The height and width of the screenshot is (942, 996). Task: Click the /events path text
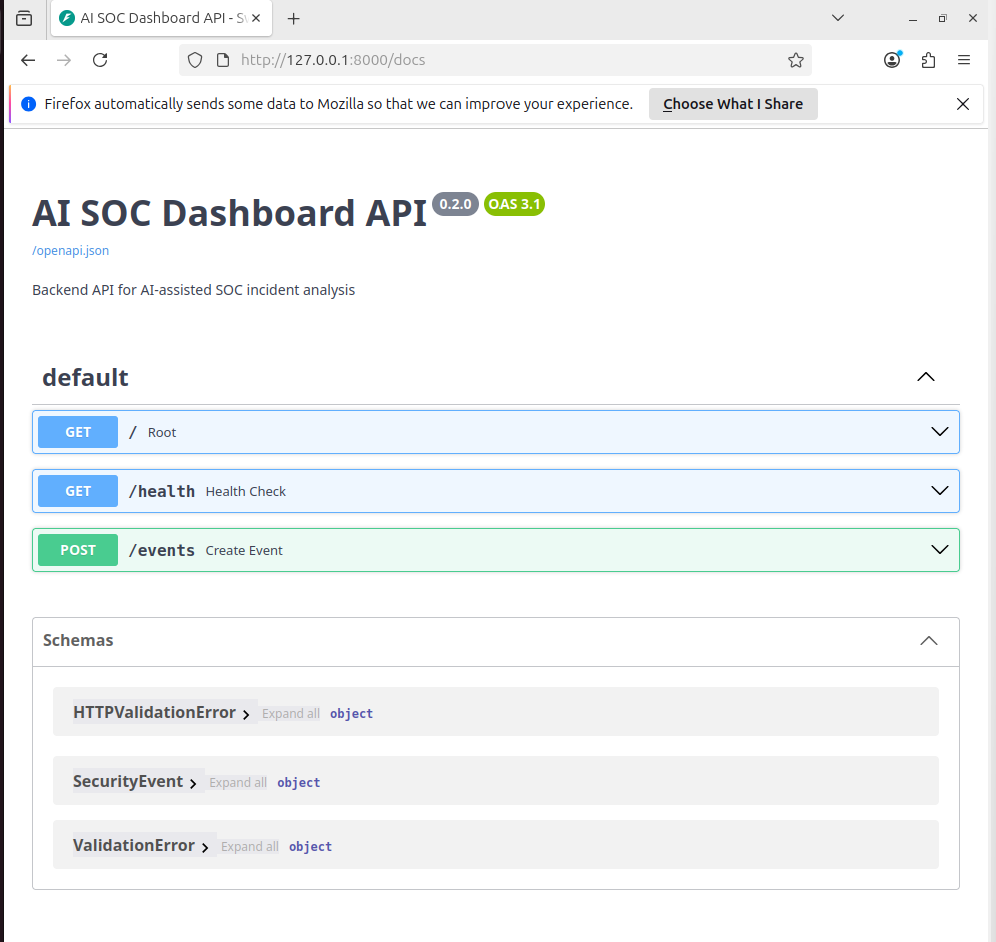pos(162,551)
